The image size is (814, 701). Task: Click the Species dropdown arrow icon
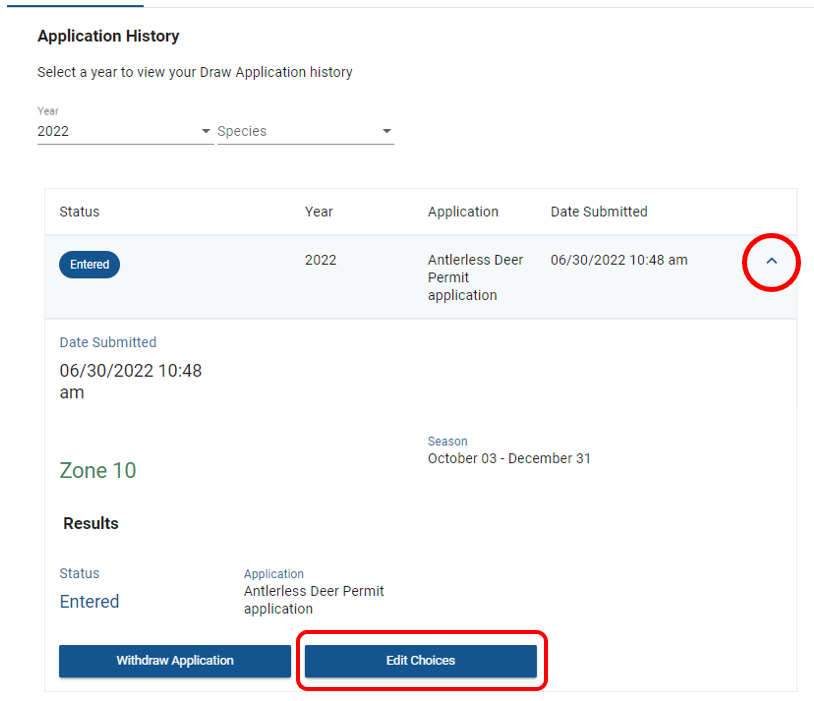[x=386, y=132]
